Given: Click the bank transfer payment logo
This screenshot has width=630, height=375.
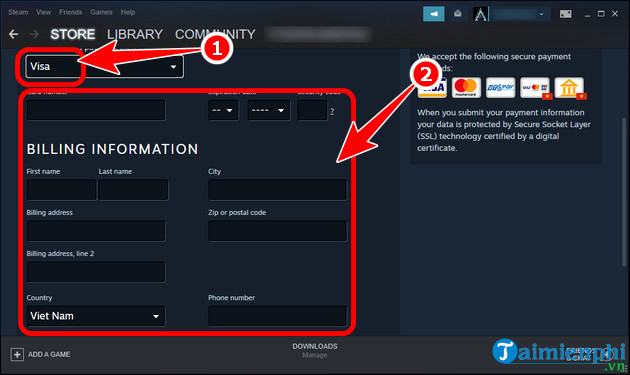Looking at the screenshot, I should tap(569, 87).
